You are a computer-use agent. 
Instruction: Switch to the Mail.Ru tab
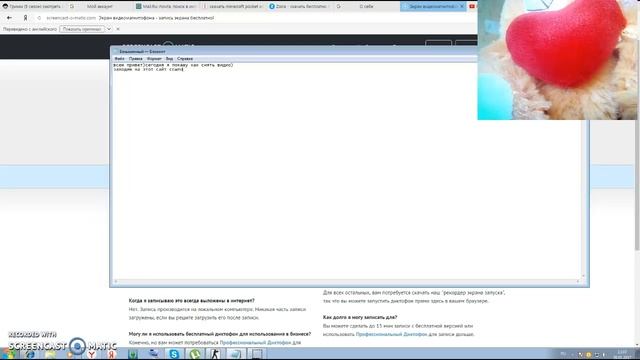(166, 7)
